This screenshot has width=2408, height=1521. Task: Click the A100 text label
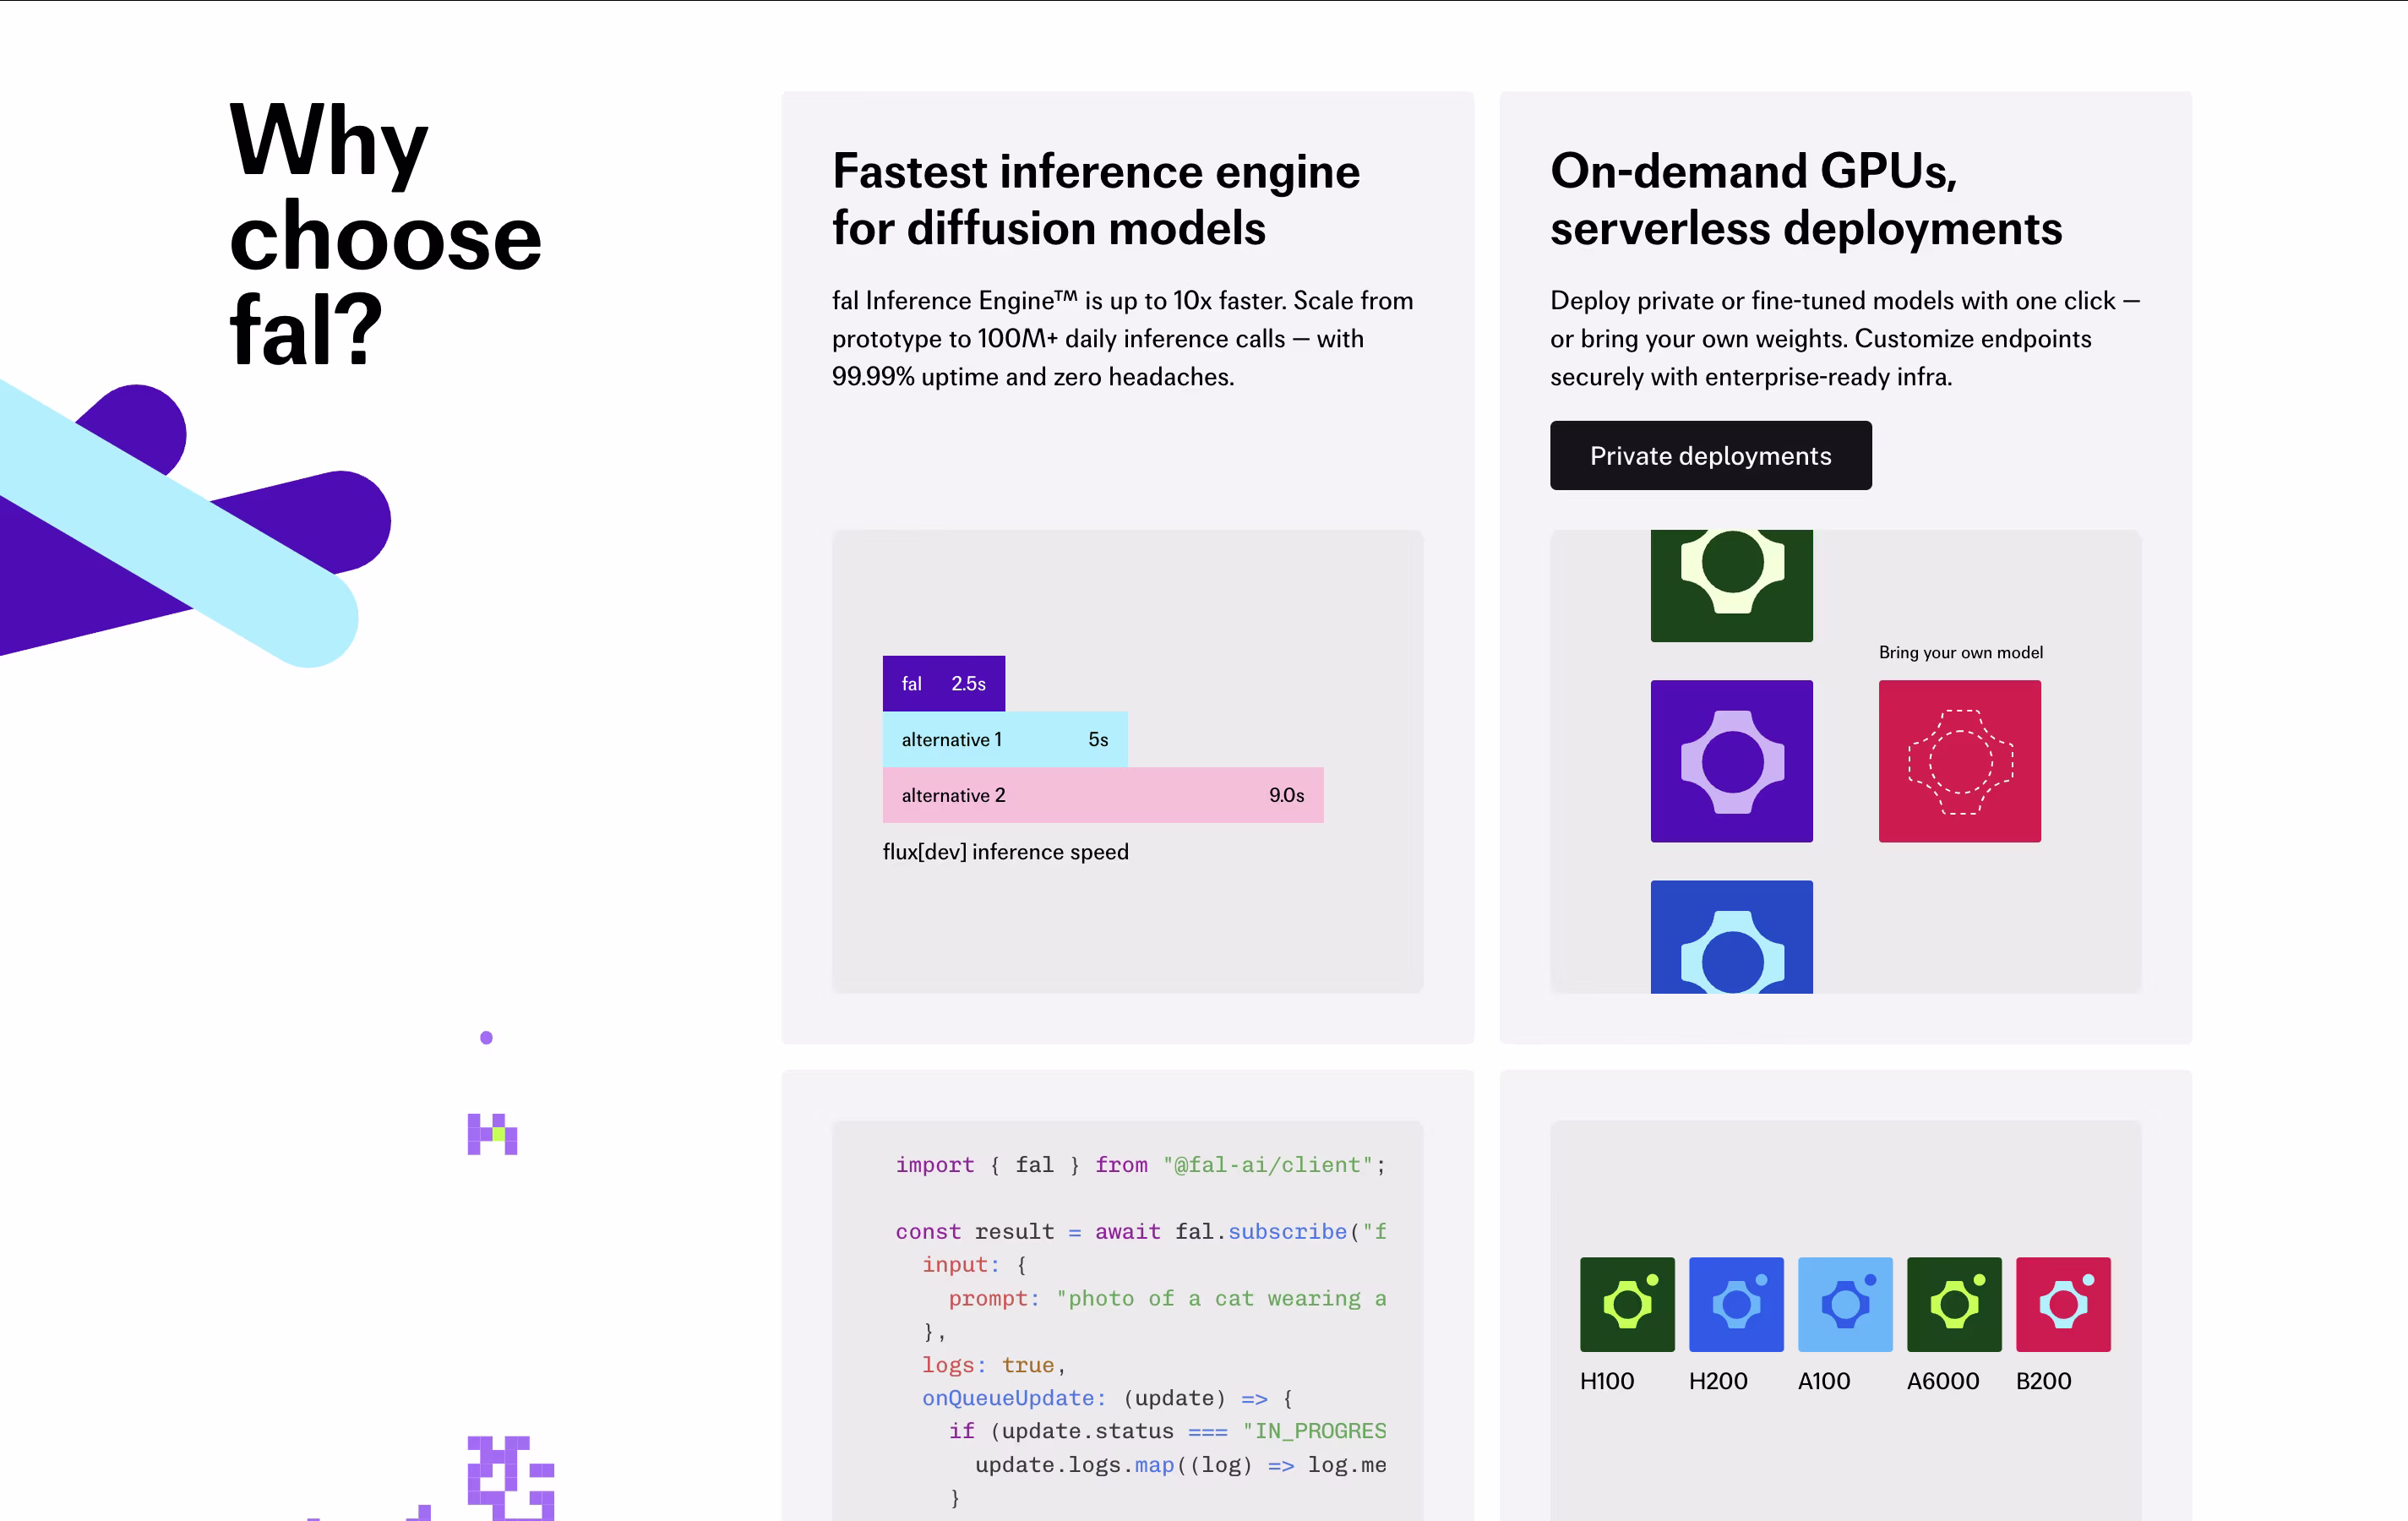pos(1824,1381)
